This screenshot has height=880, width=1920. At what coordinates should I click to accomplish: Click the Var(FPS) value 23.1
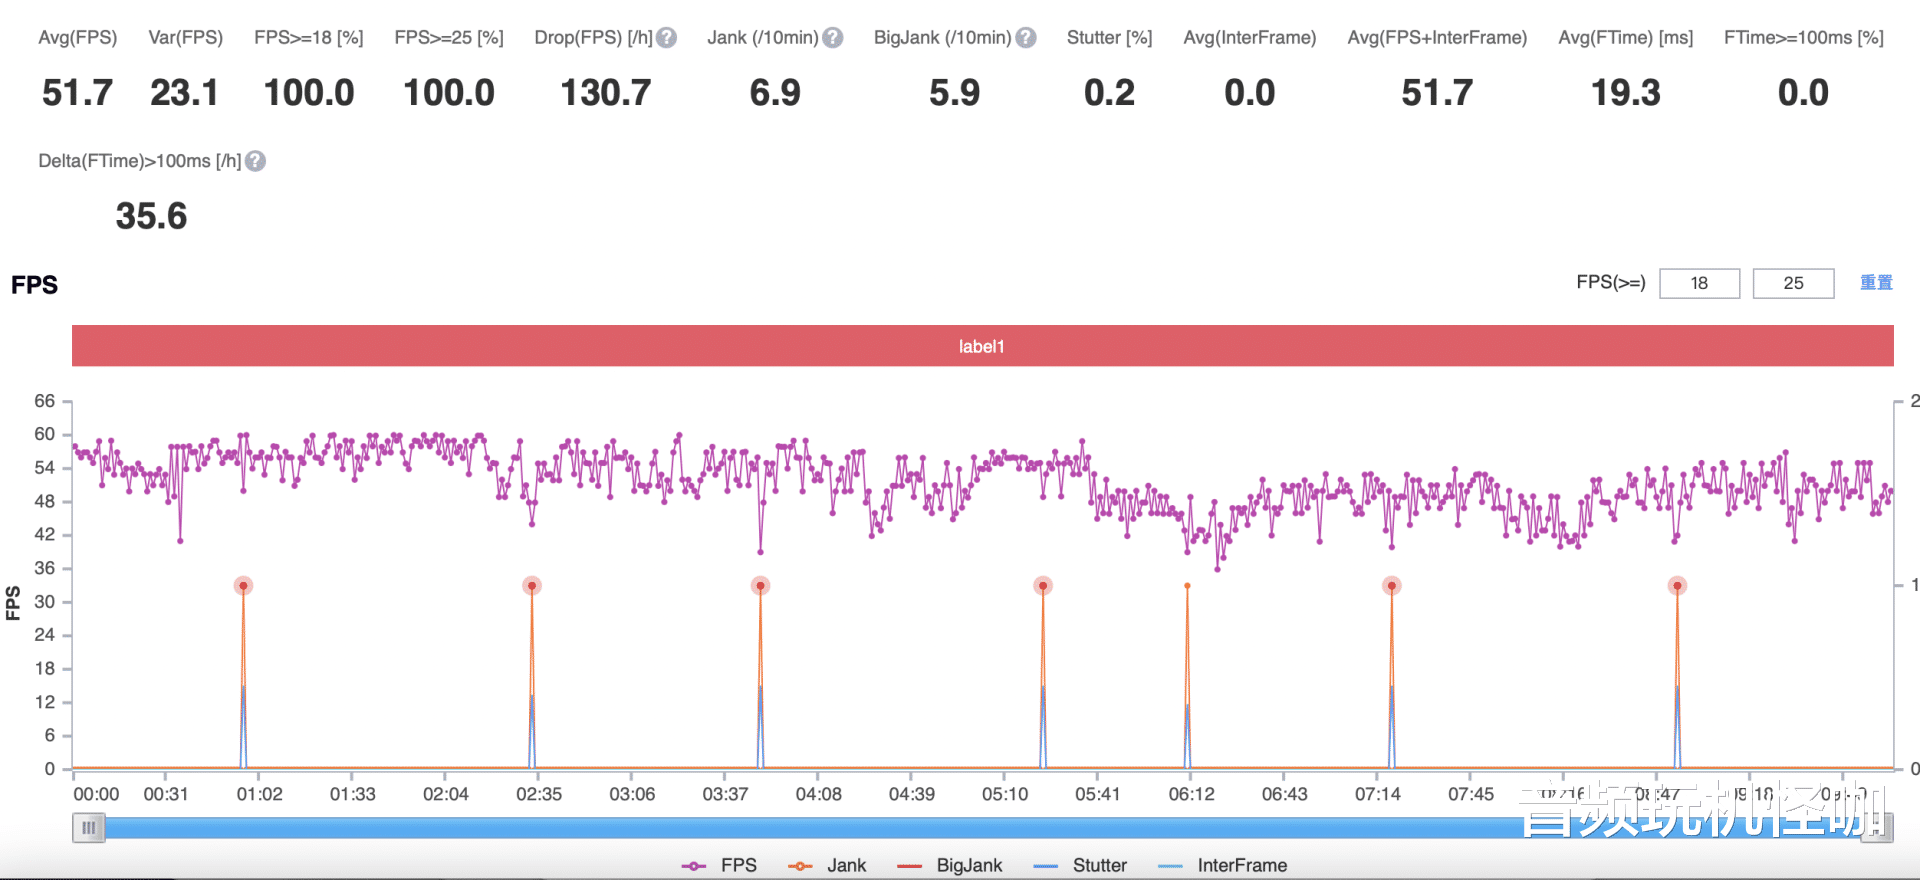point(185,93)
